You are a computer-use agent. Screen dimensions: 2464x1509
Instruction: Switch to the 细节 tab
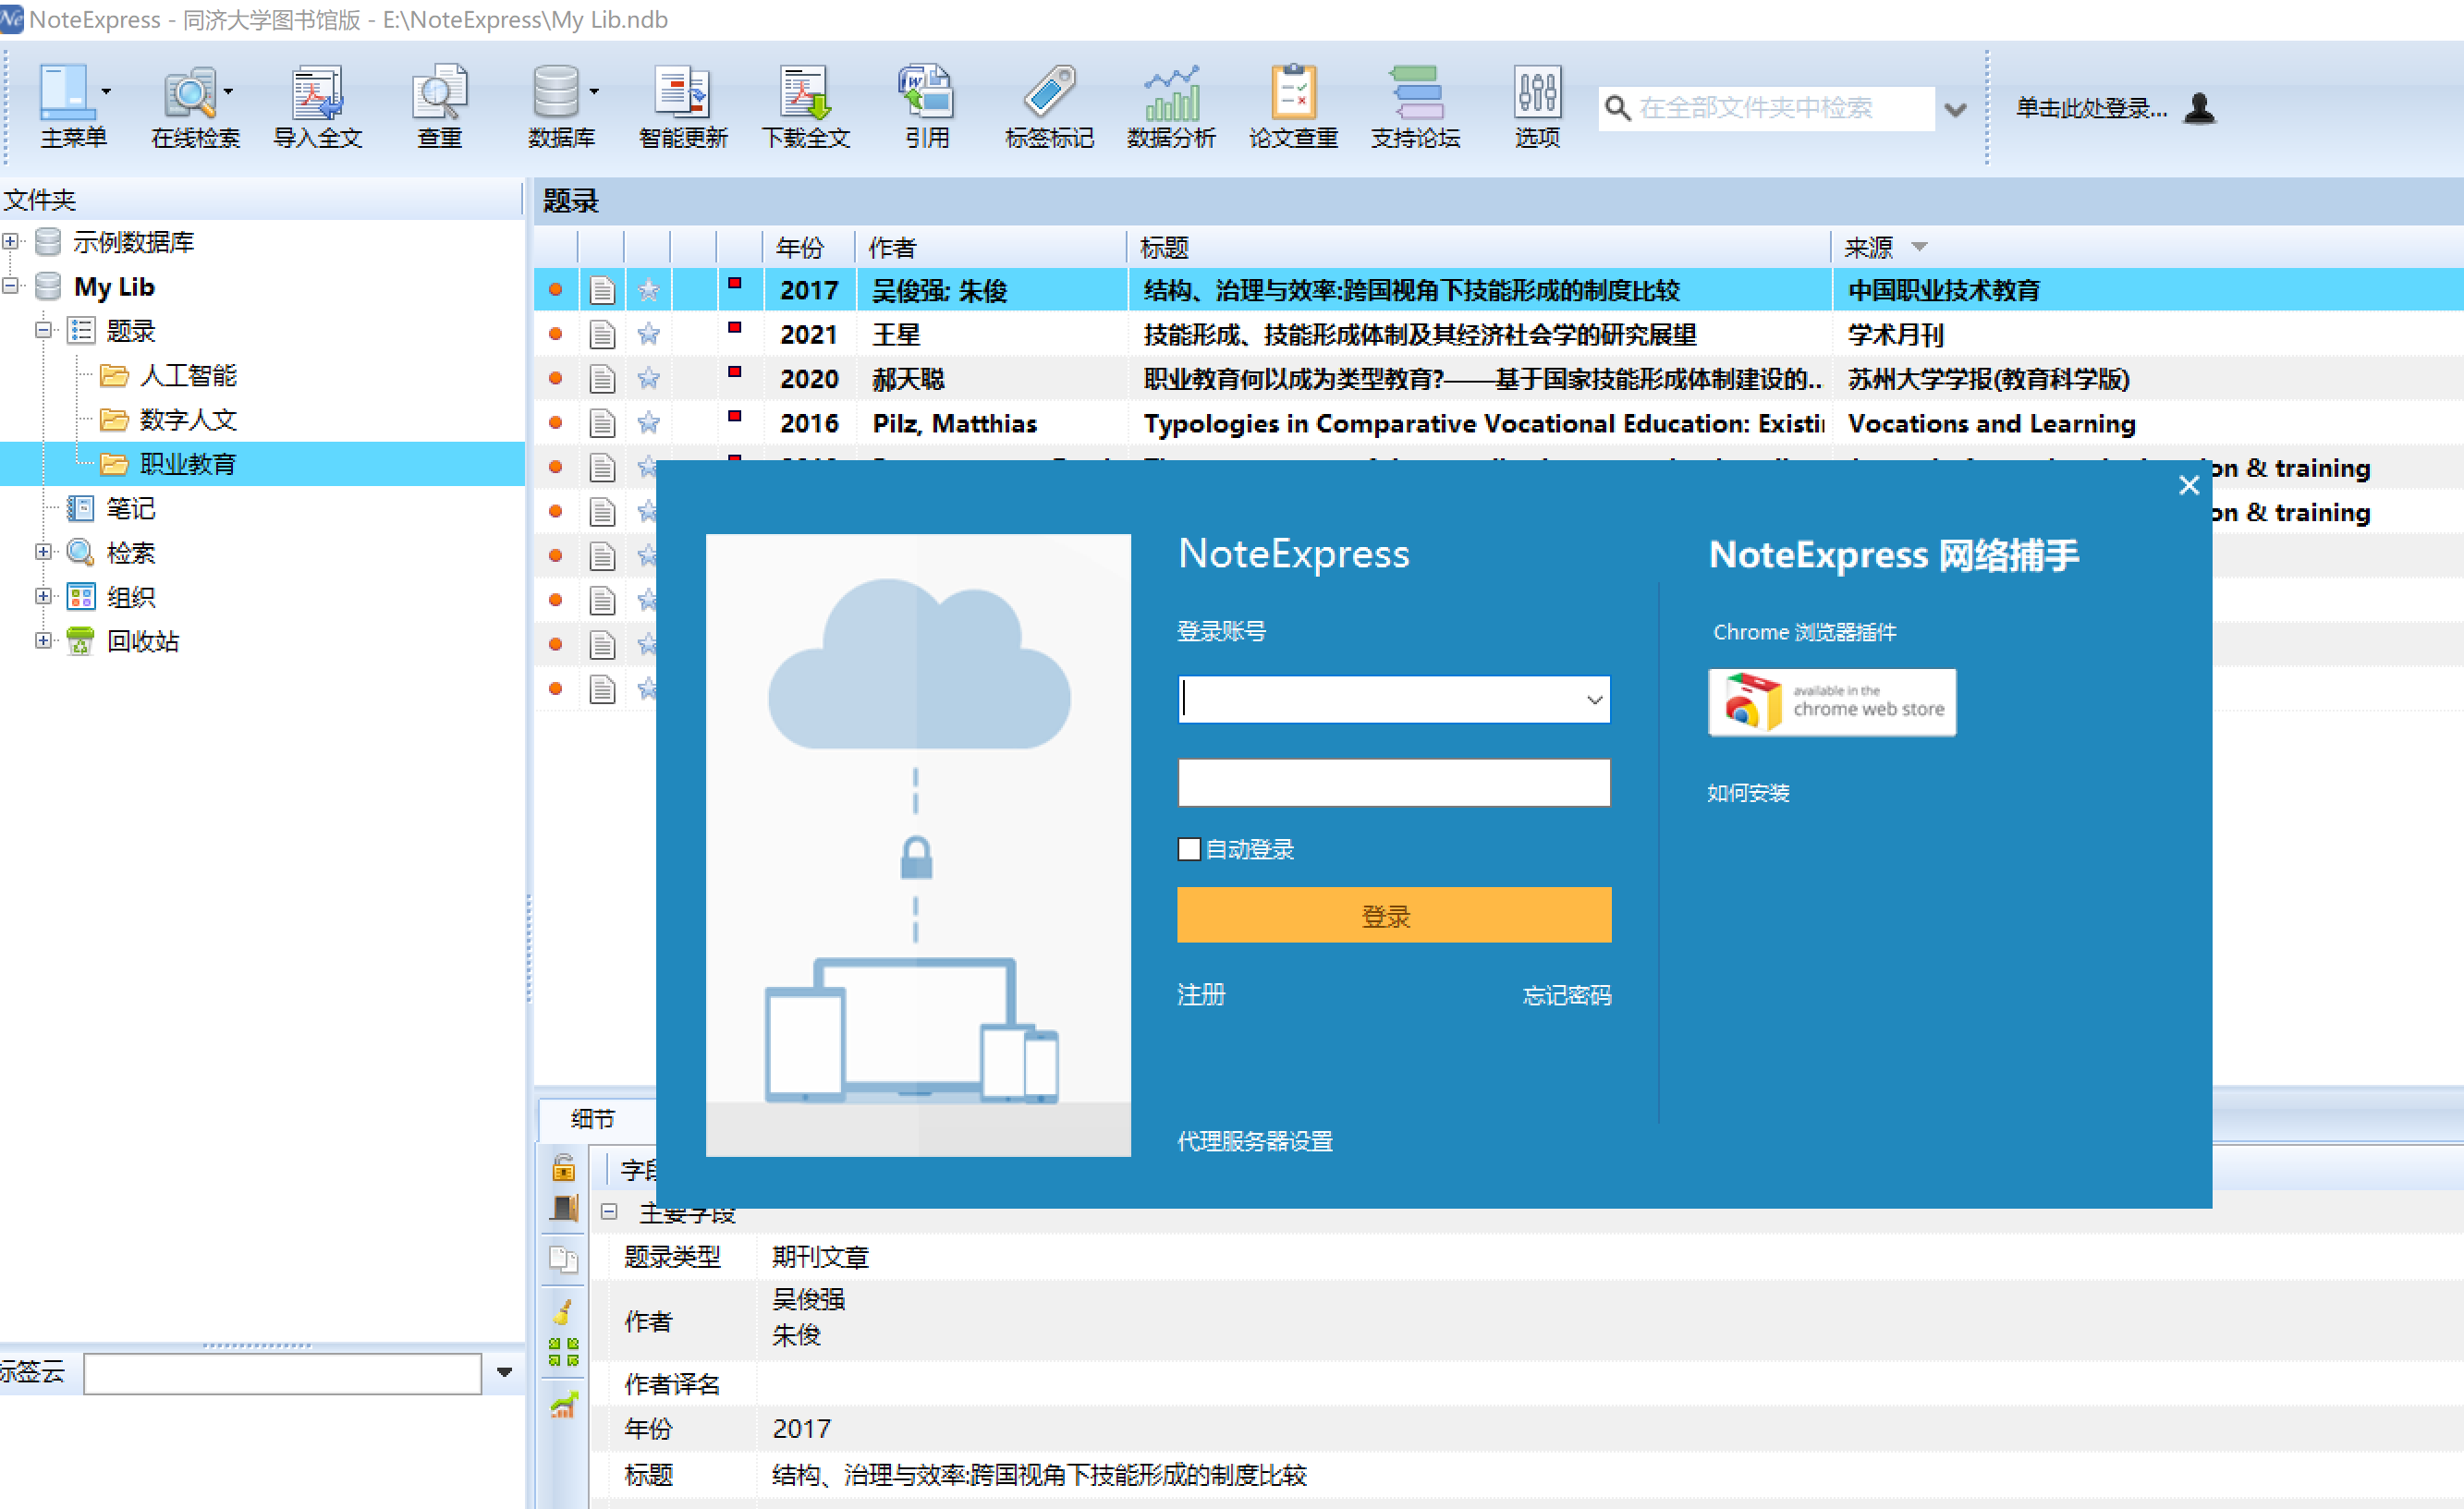(593, 1119)
